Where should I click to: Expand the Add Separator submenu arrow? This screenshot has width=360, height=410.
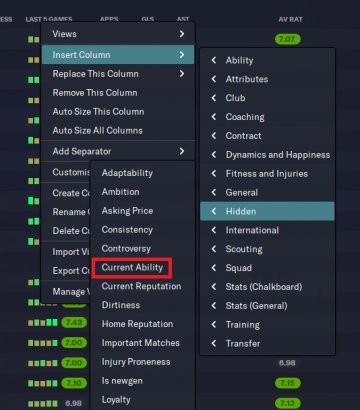pos(182,151)
